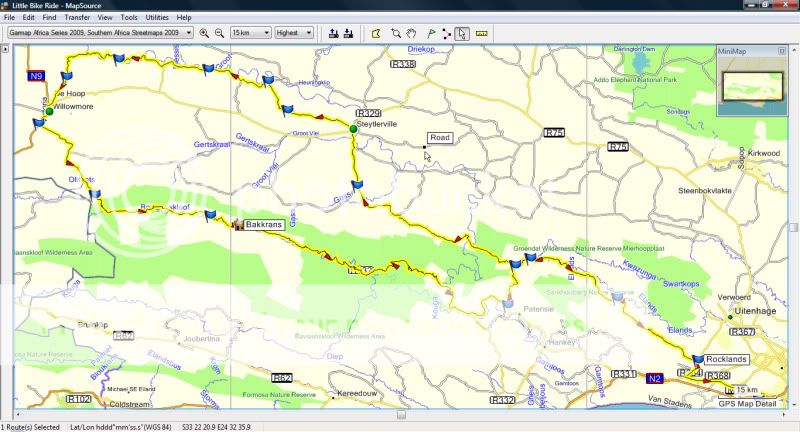Open the Edit menu
This screenshot has width=800, height=432.
pyautogui.click(x=29, y=17)
